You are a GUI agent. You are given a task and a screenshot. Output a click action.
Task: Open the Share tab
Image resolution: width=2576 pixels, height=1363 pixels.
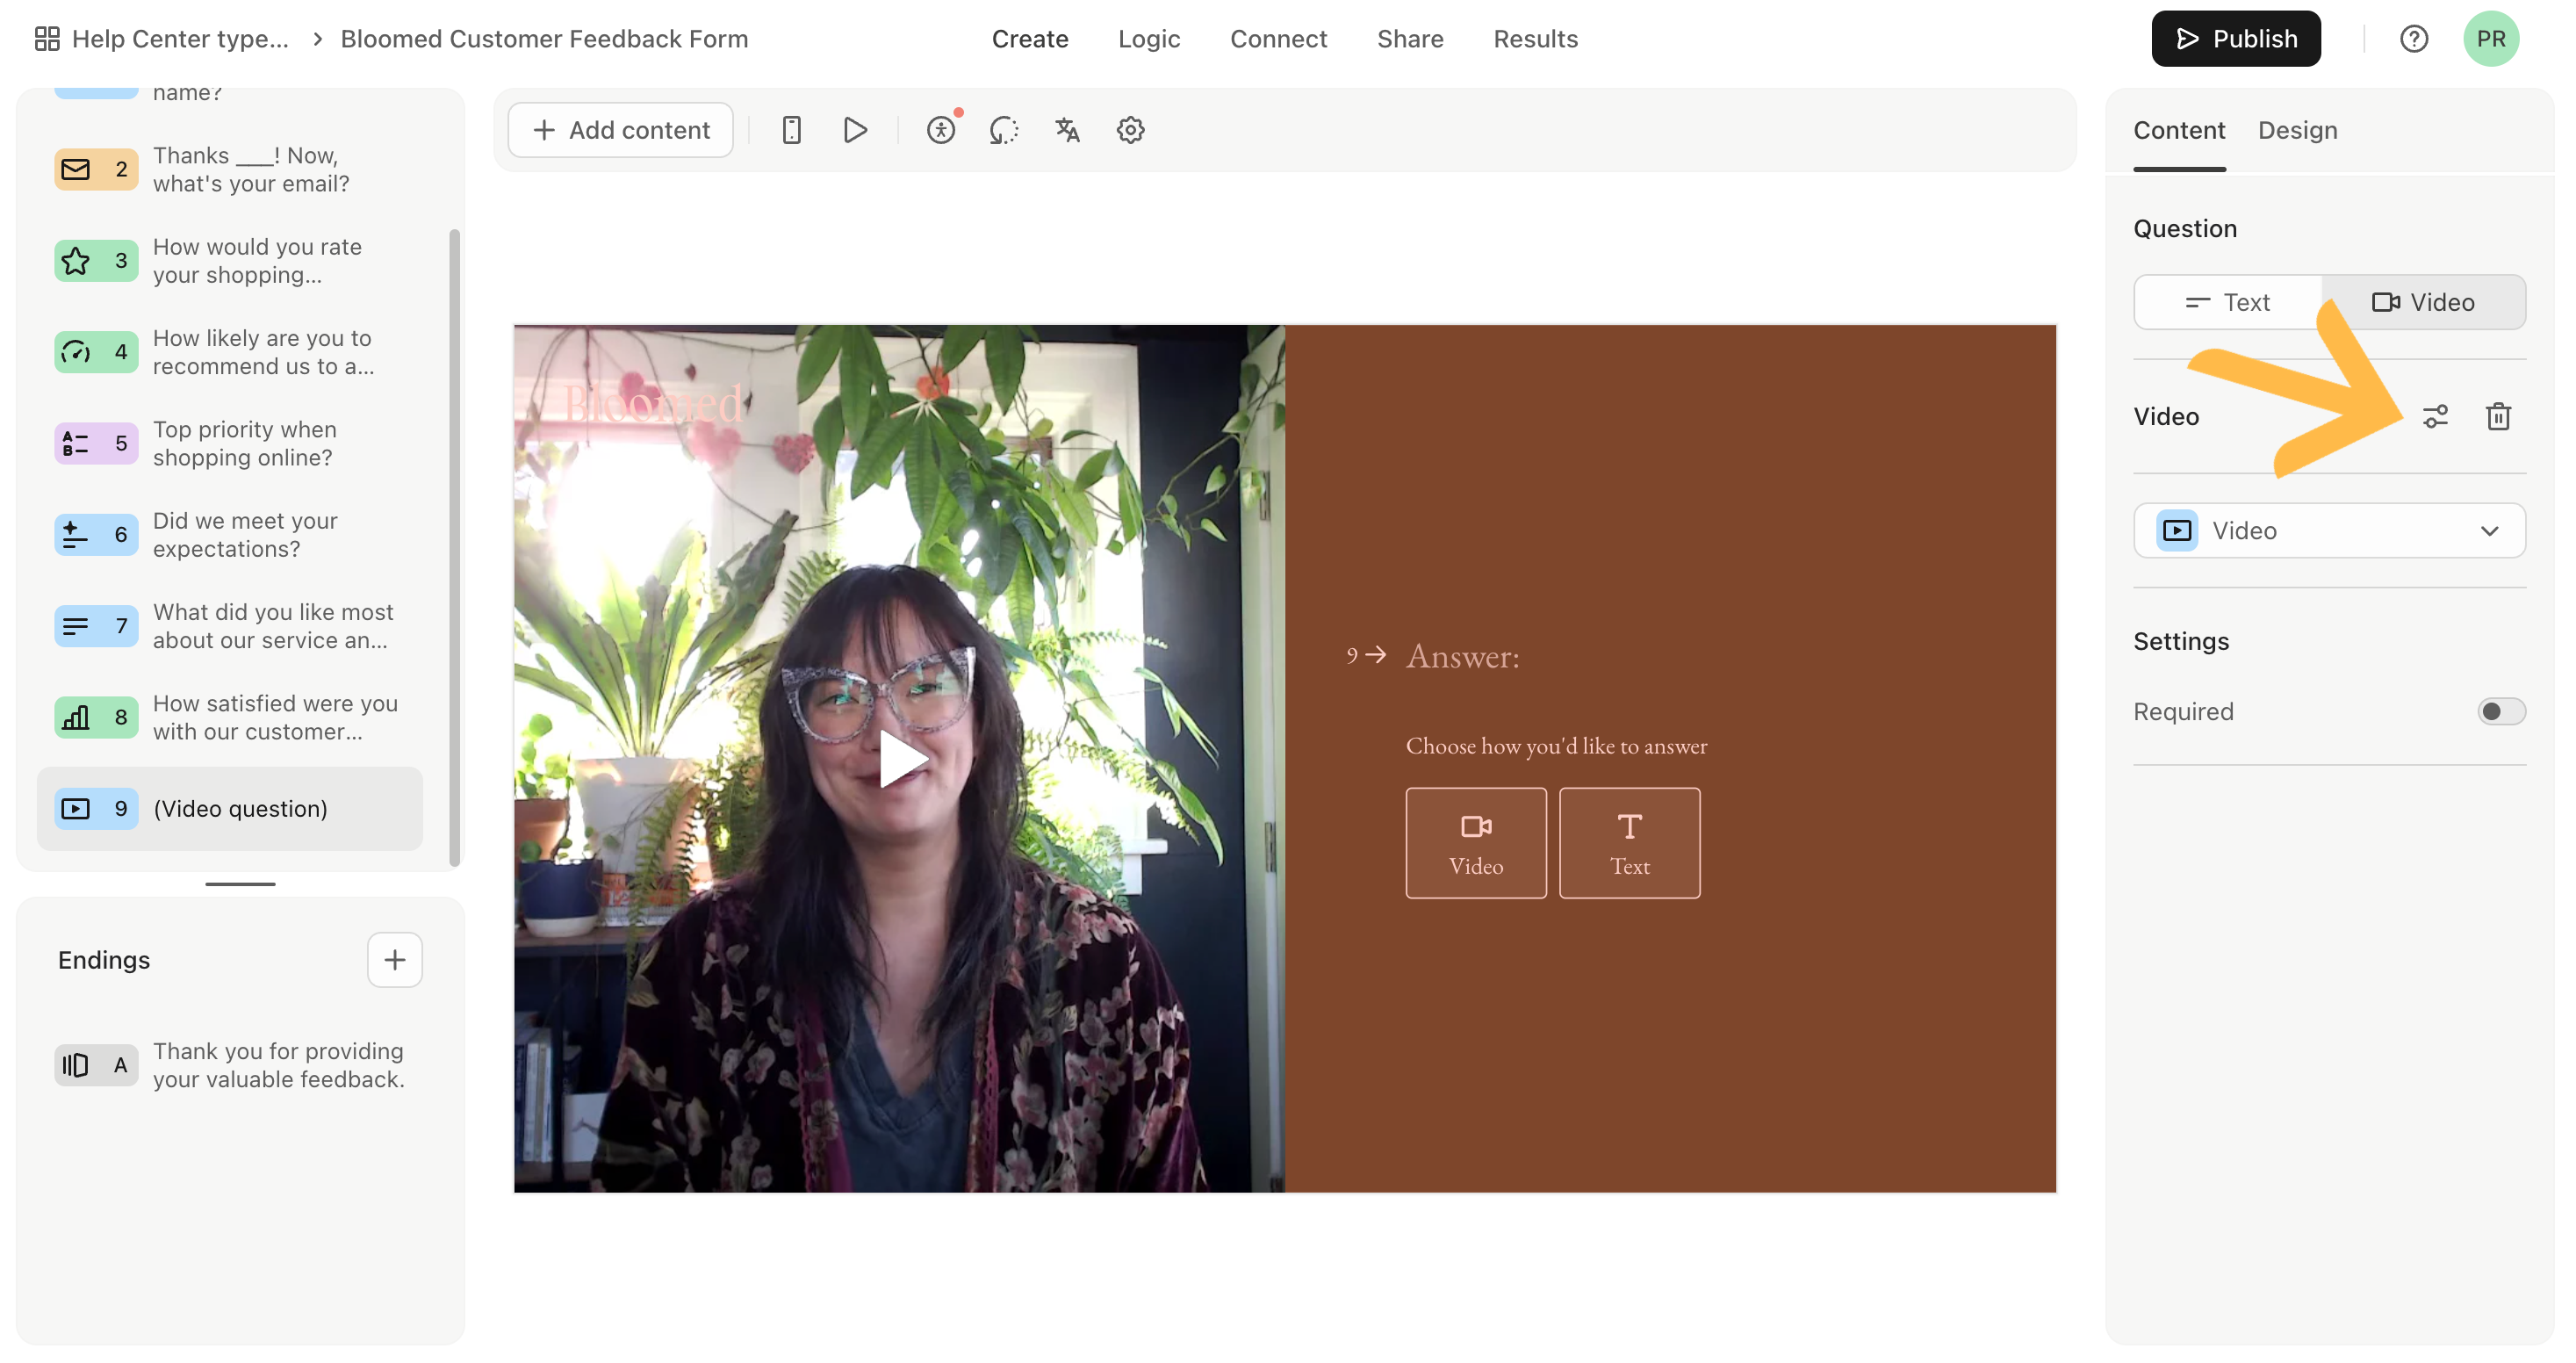[1410, 39]
